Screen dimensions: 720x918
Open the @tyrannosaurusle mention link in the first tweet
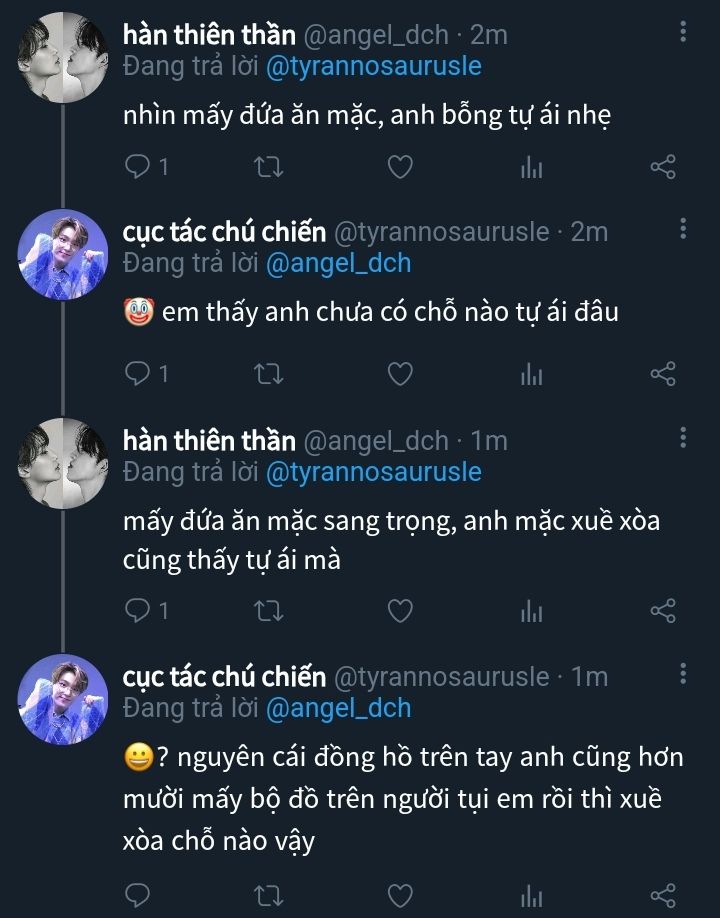pyautogui.click(x=373, y=67)
